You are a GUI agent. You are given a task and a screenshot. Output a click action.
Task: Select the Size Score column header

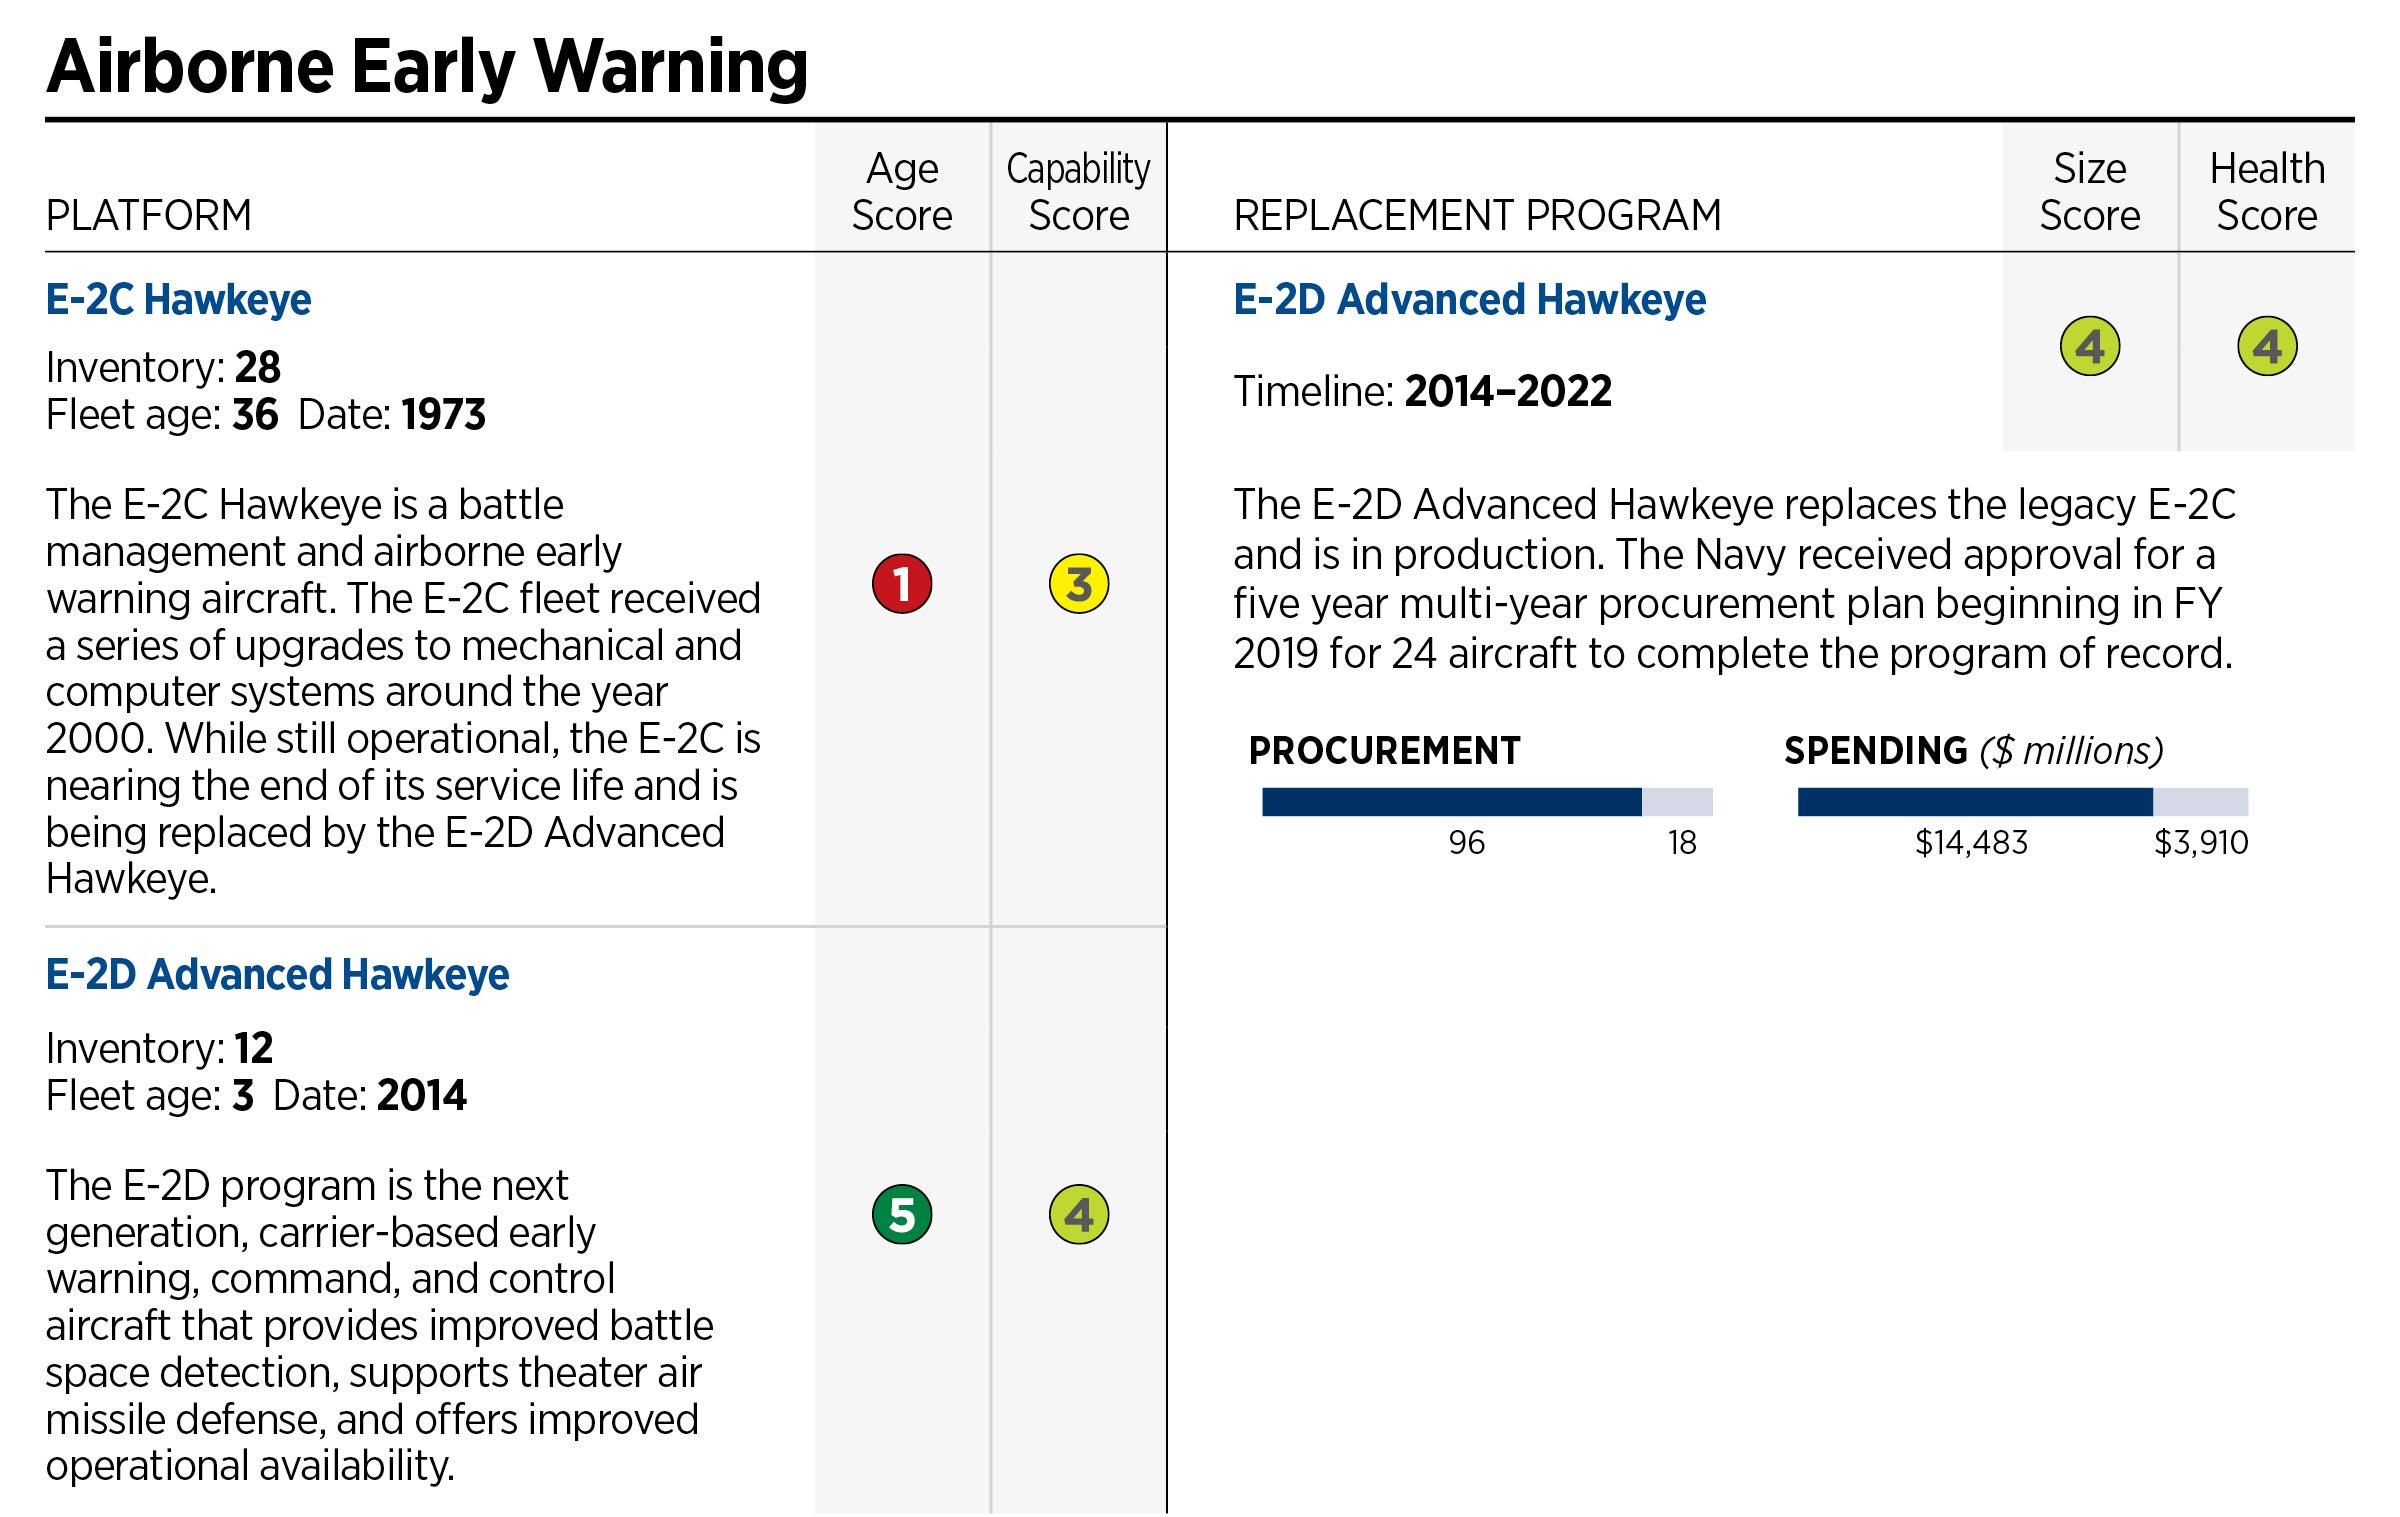[2089, 191]
